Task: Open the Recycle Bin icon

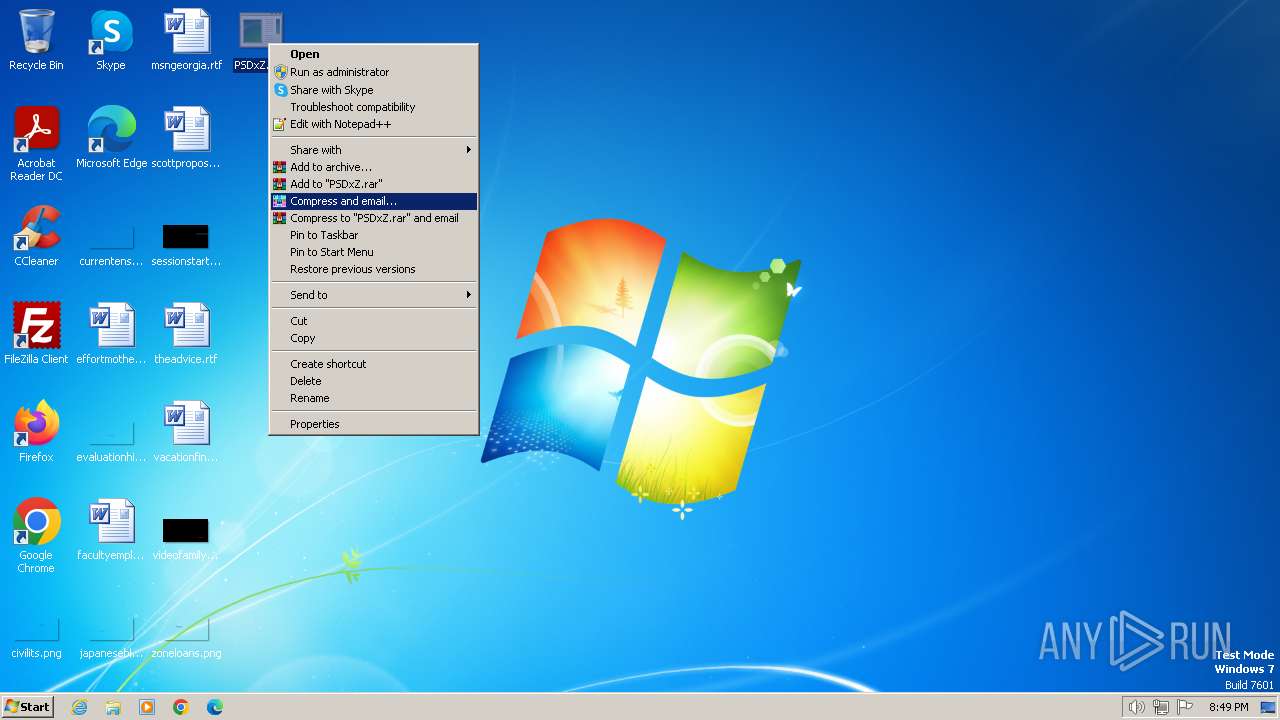Action: click(36, 40)
